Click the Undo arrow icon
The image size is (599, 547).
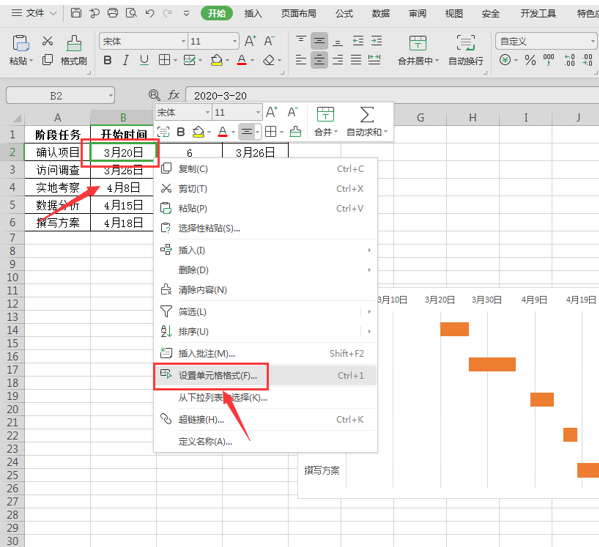[x=149, y=13]
